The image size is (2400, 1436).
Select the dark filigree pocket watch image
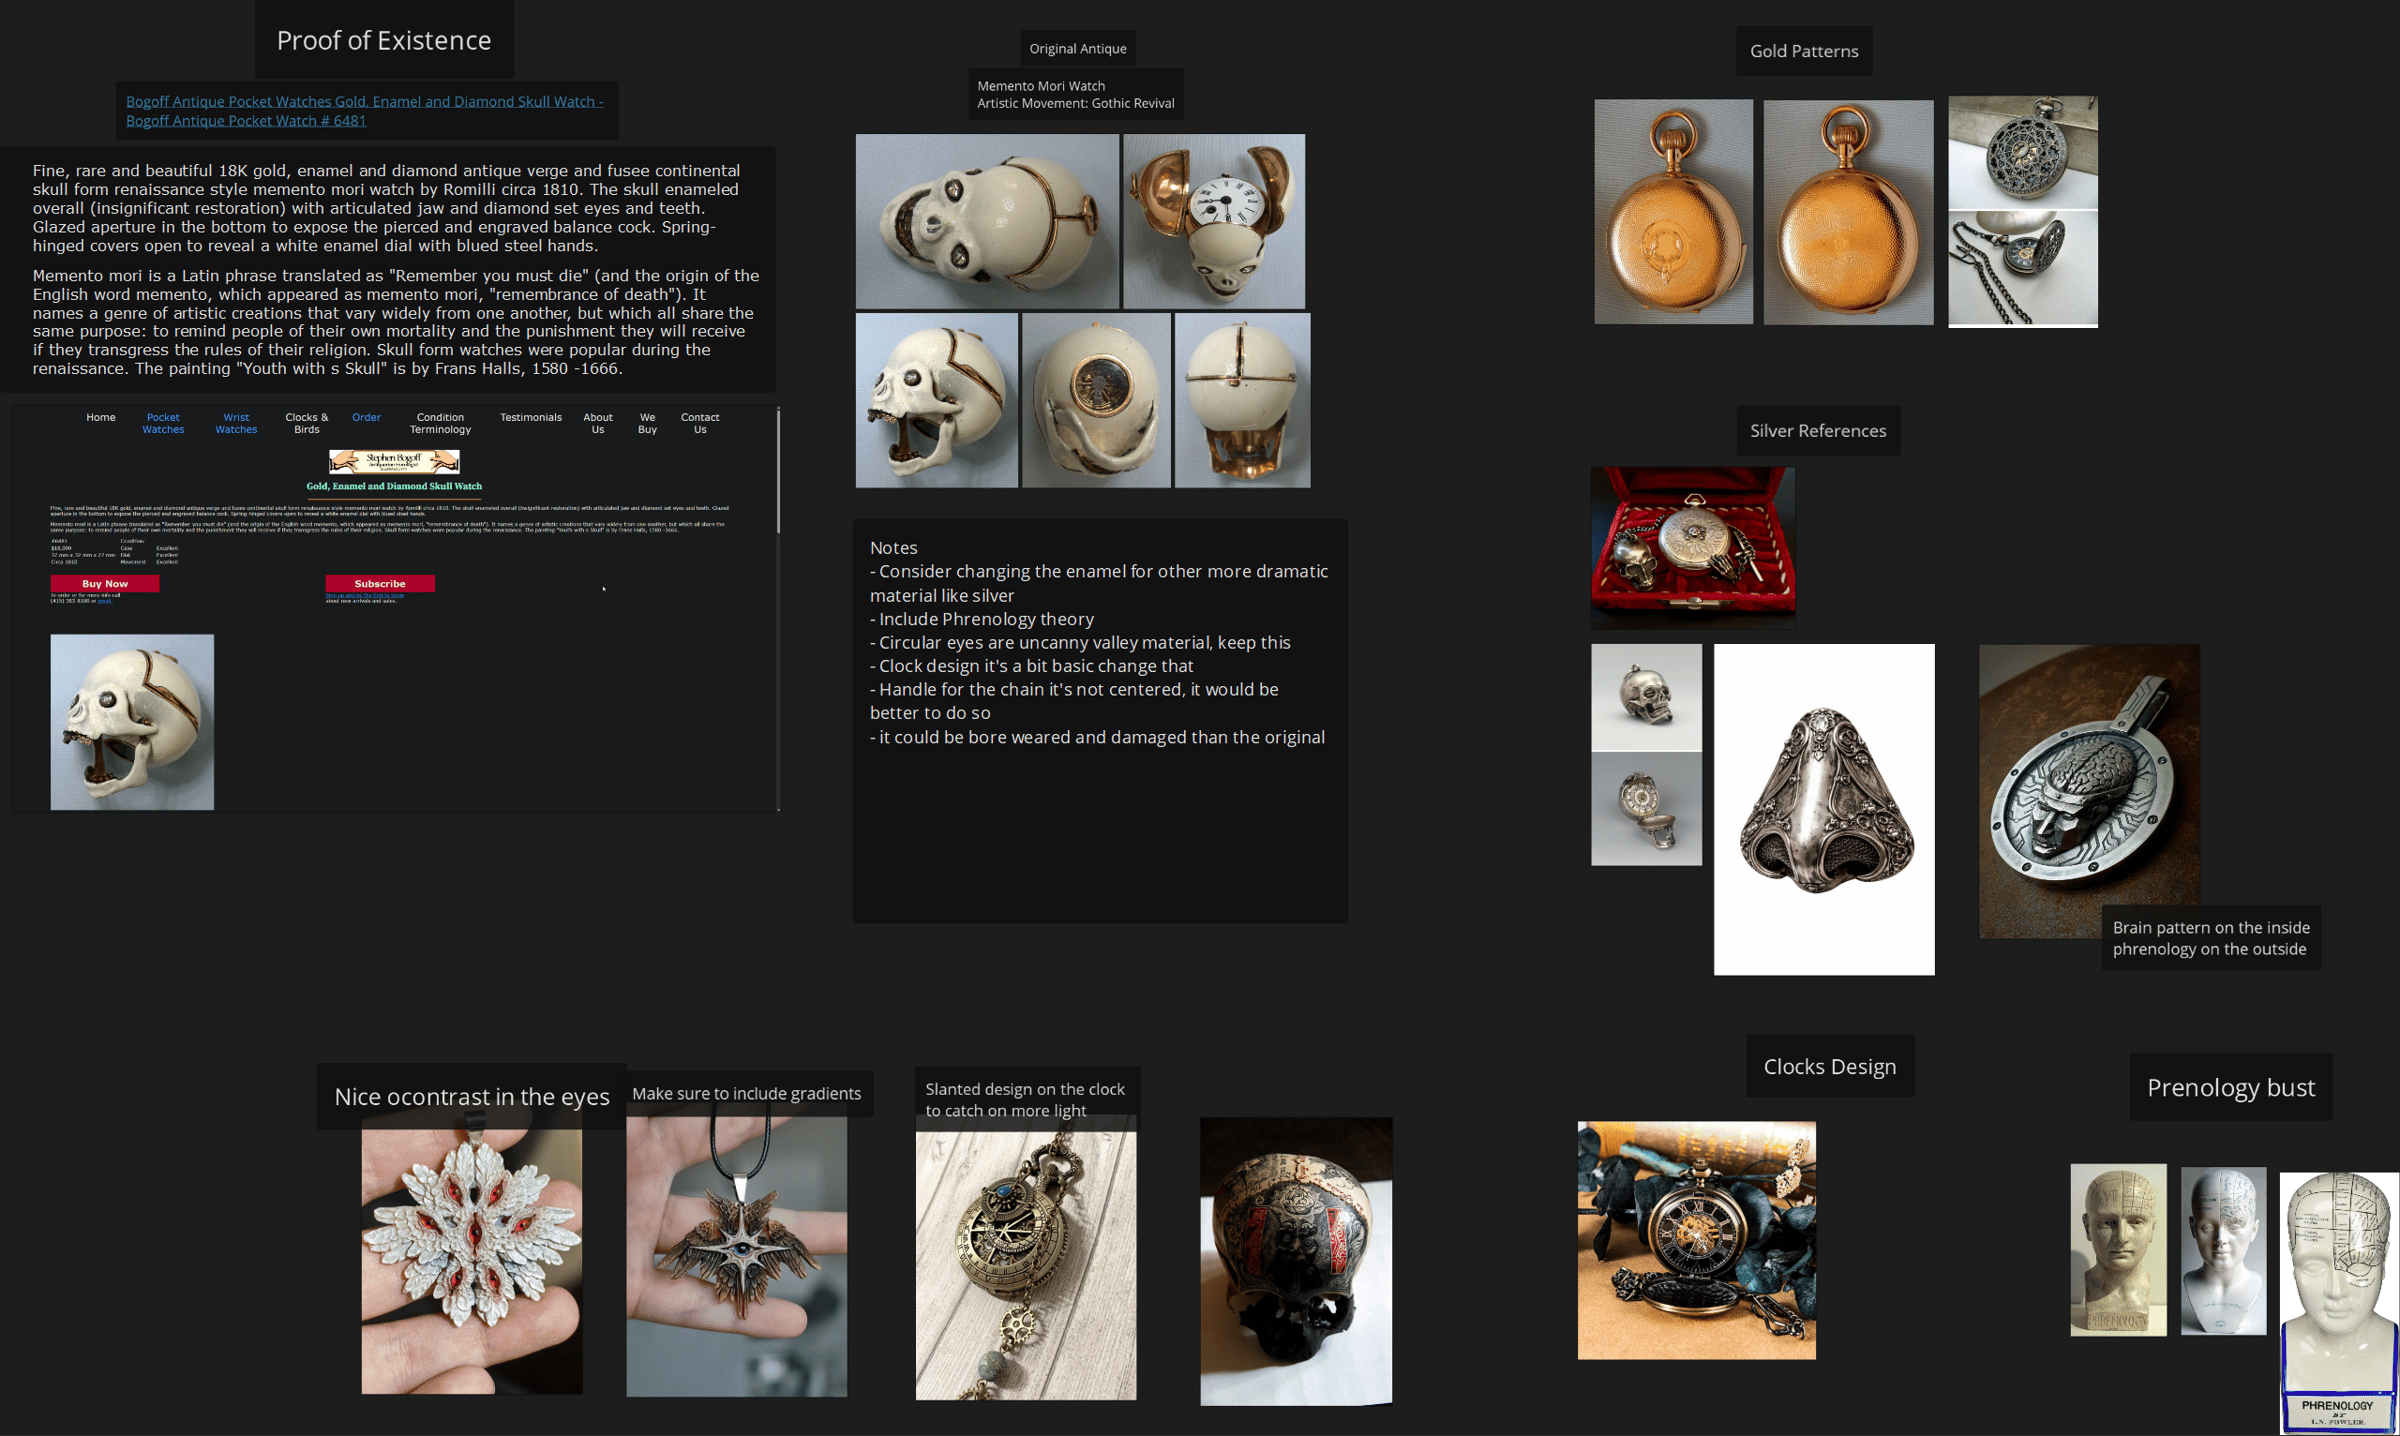(x=2023, y=212)
